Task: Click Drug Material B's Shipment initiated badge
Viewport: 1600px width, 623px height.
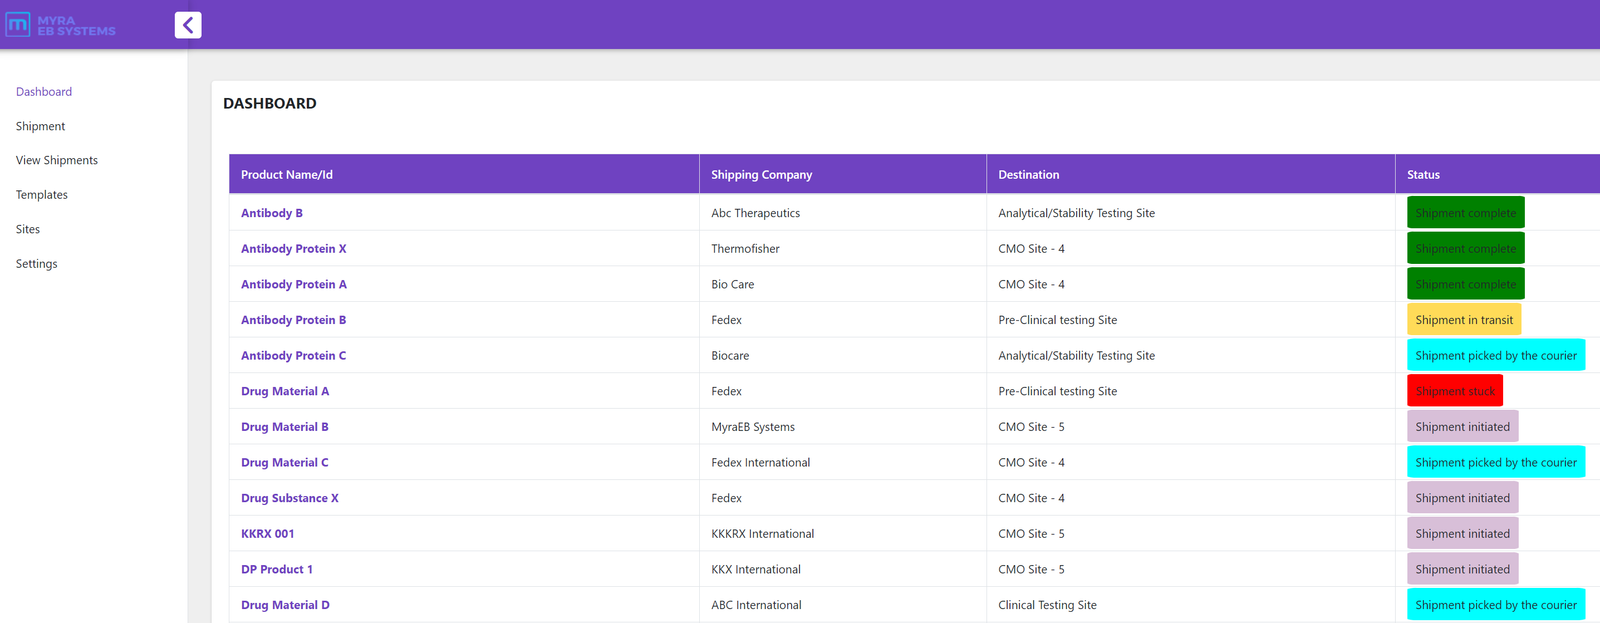Action: coord(1463,427)
